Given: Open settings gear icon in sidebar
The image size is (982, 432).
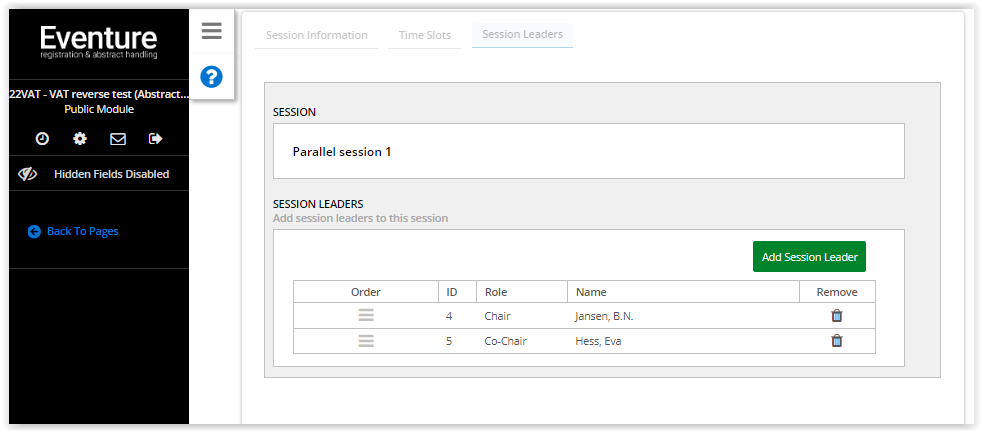Looking at the screenshot, I should 80,138.
